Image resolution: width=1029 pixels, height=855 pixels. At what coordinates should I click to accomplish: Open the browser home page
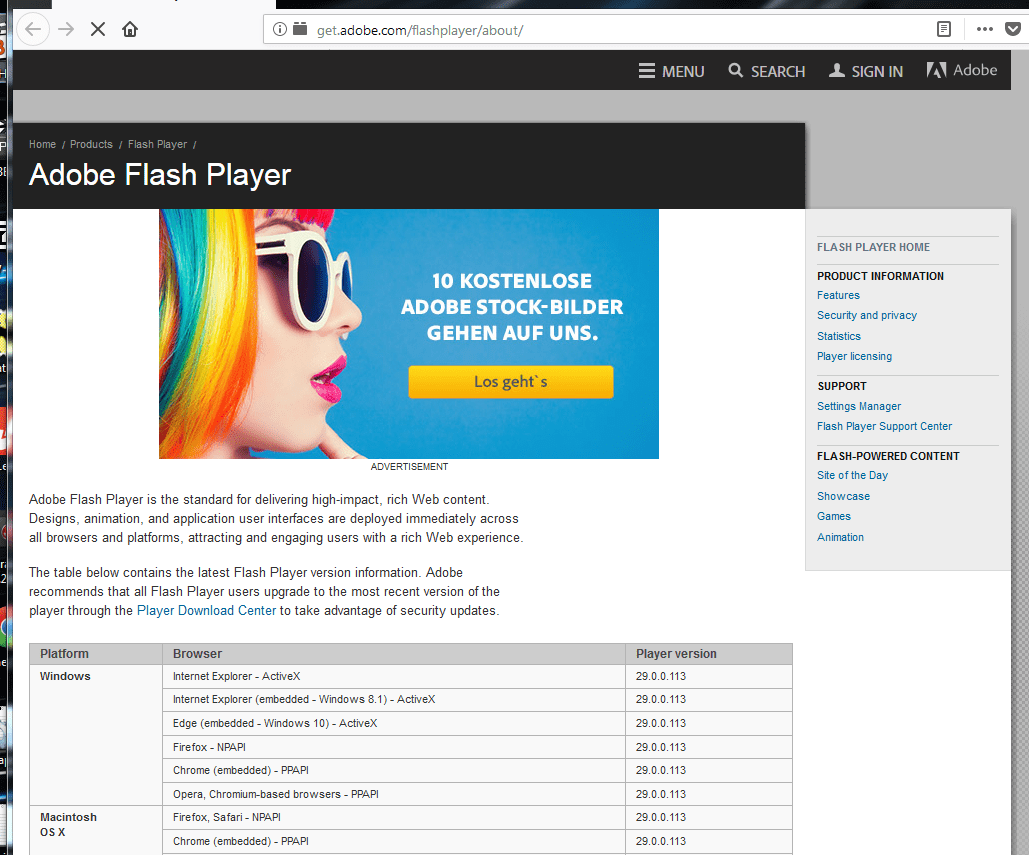[x=129, y=29]
